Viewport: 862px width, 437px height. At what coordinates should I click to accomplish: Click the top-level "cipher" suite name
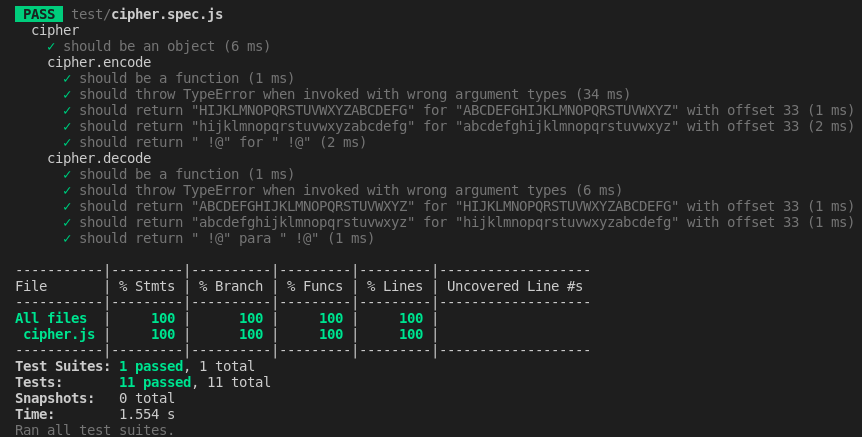[55, 30]
